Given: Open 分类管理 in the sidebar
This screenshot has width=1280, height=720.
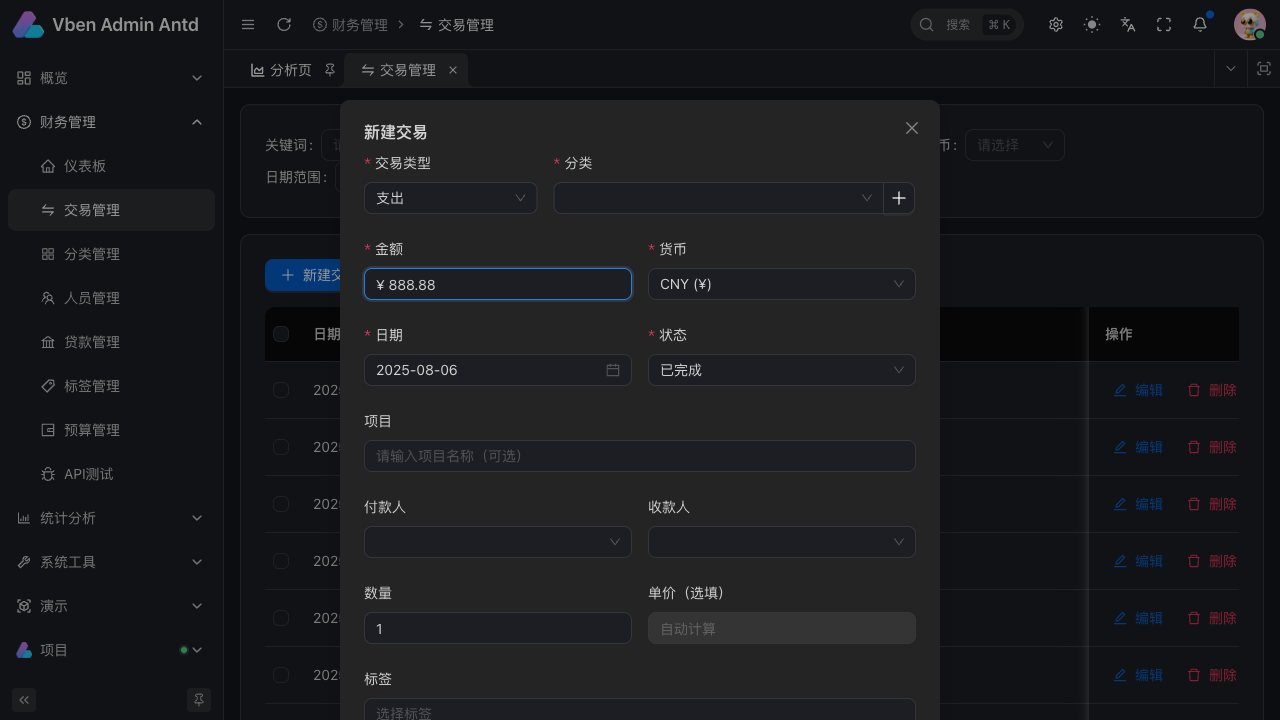Looking at the screenshot, I should (92, 254).
